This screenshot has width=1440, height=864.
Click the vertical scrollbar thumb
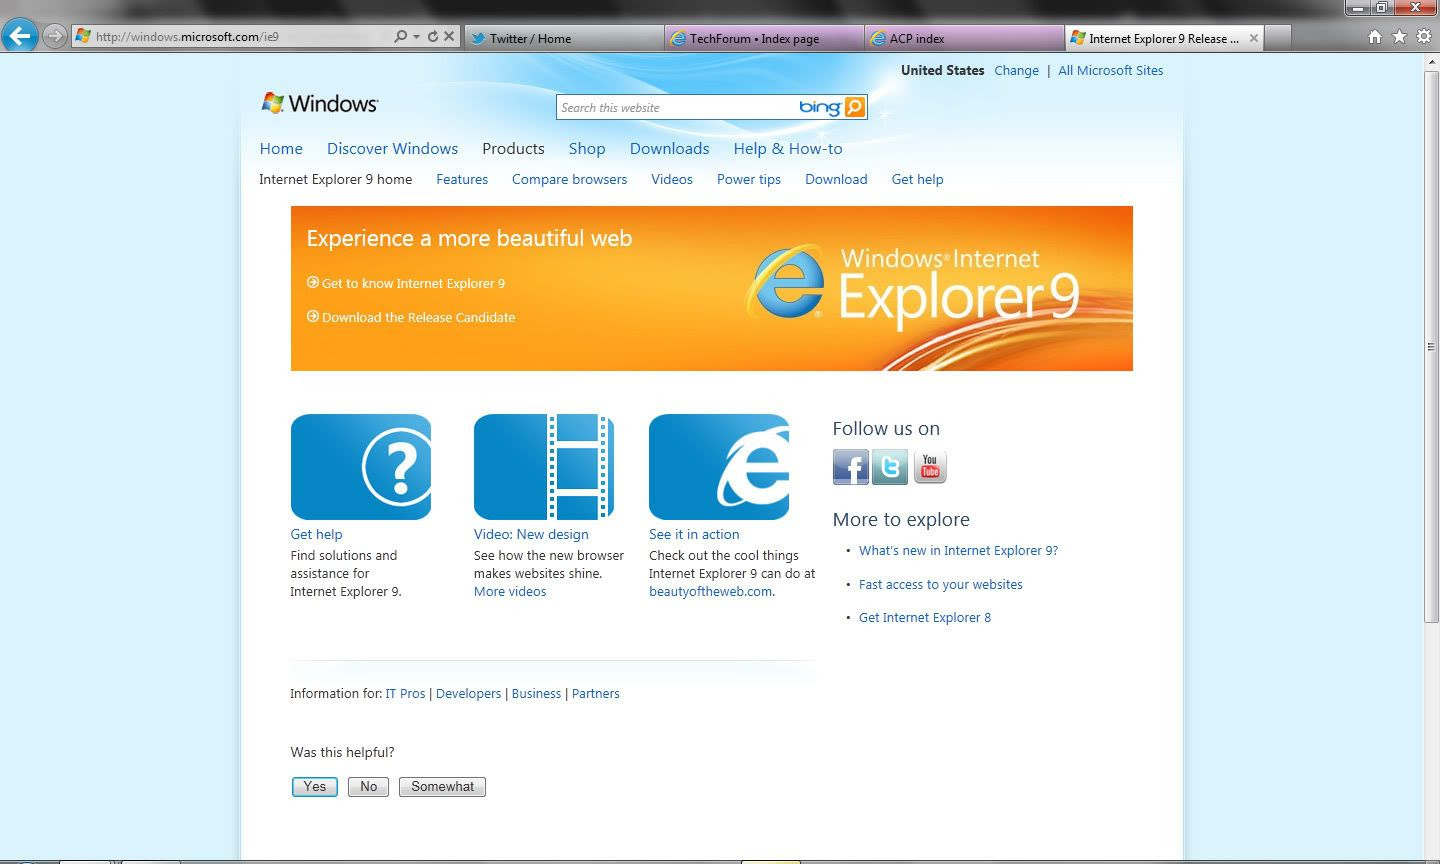tap(1431, 347)
